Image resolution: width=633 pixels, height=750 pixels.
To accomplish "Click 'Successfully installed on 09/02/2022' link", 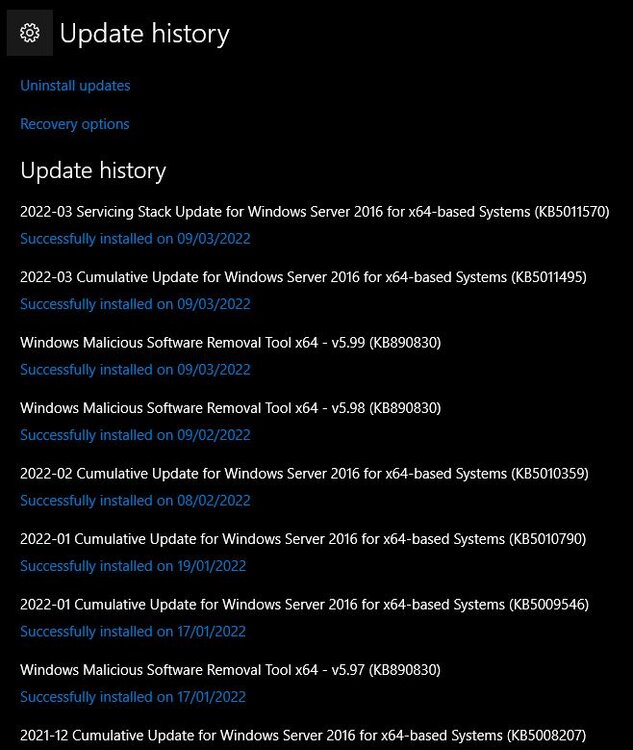I will coord(135,435).
